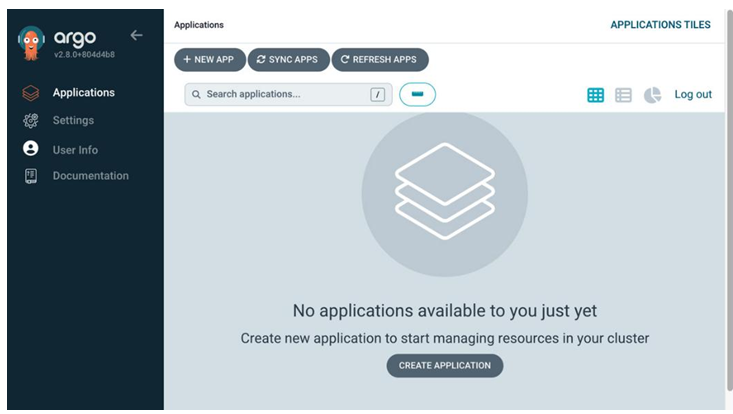Click Log out
This screenshot has height=414, width=733.
(x=693, y=94)
